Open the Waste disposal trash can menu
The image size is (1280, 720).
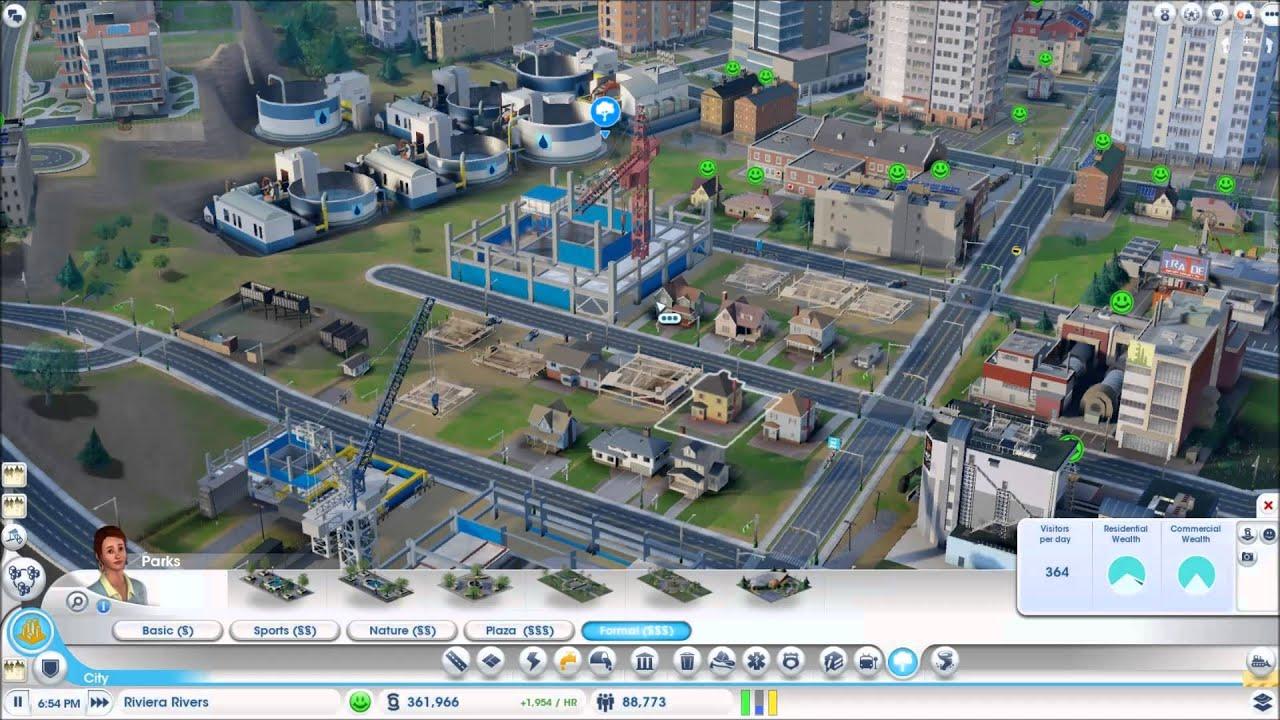(x=687, y=660)
